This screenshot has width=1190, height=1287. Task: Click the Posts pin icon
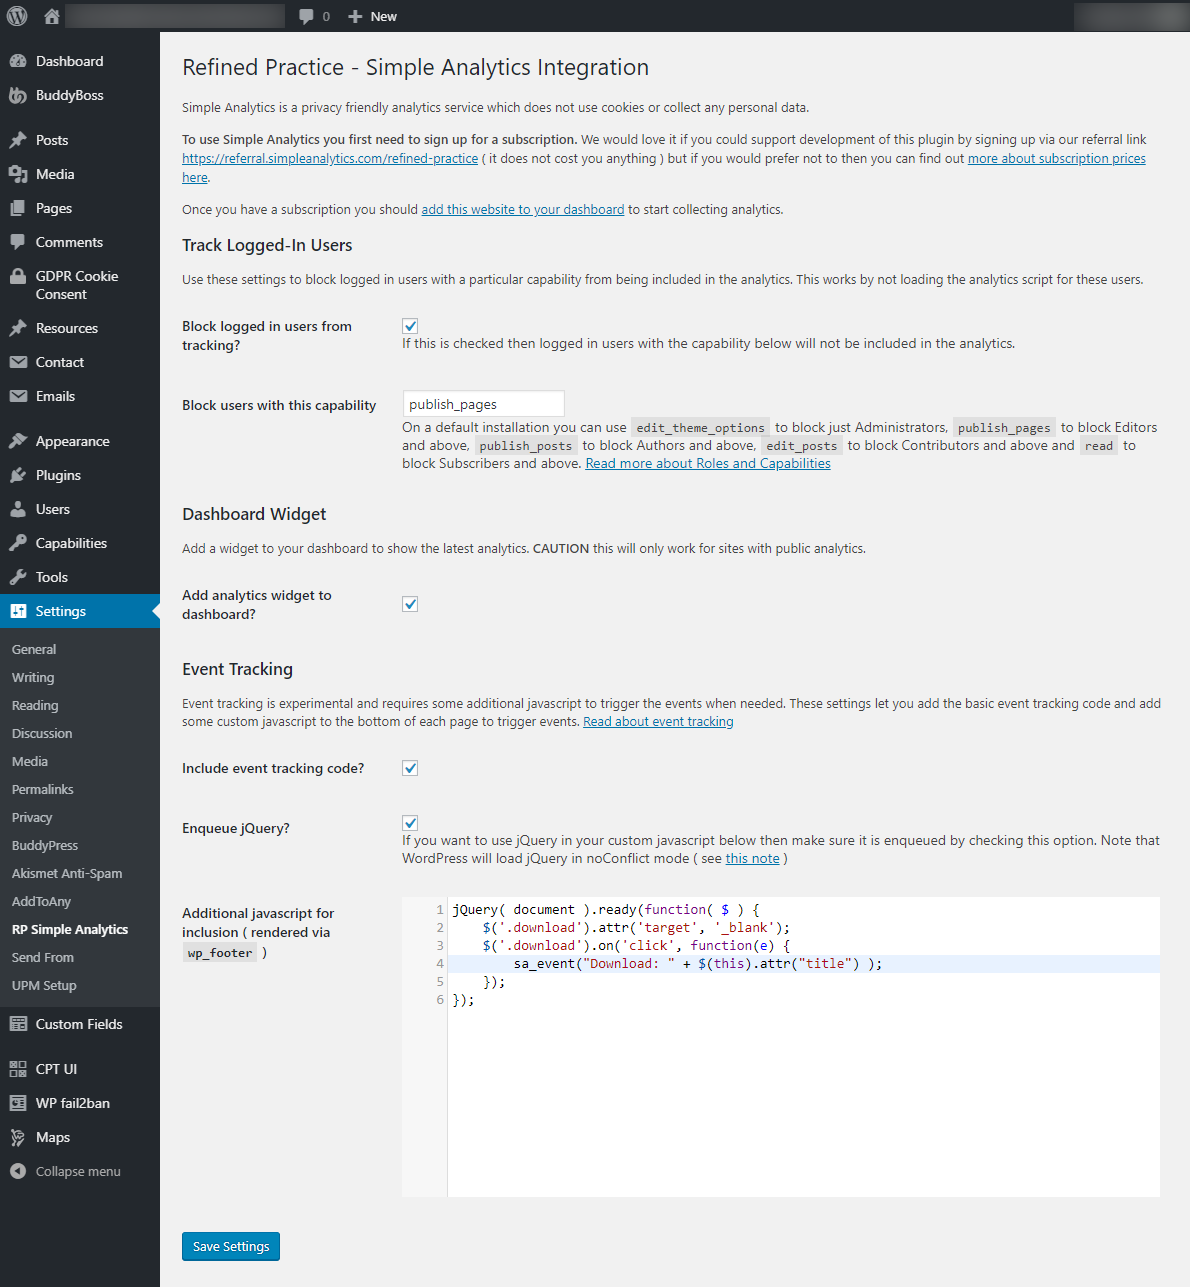[18, 140]
